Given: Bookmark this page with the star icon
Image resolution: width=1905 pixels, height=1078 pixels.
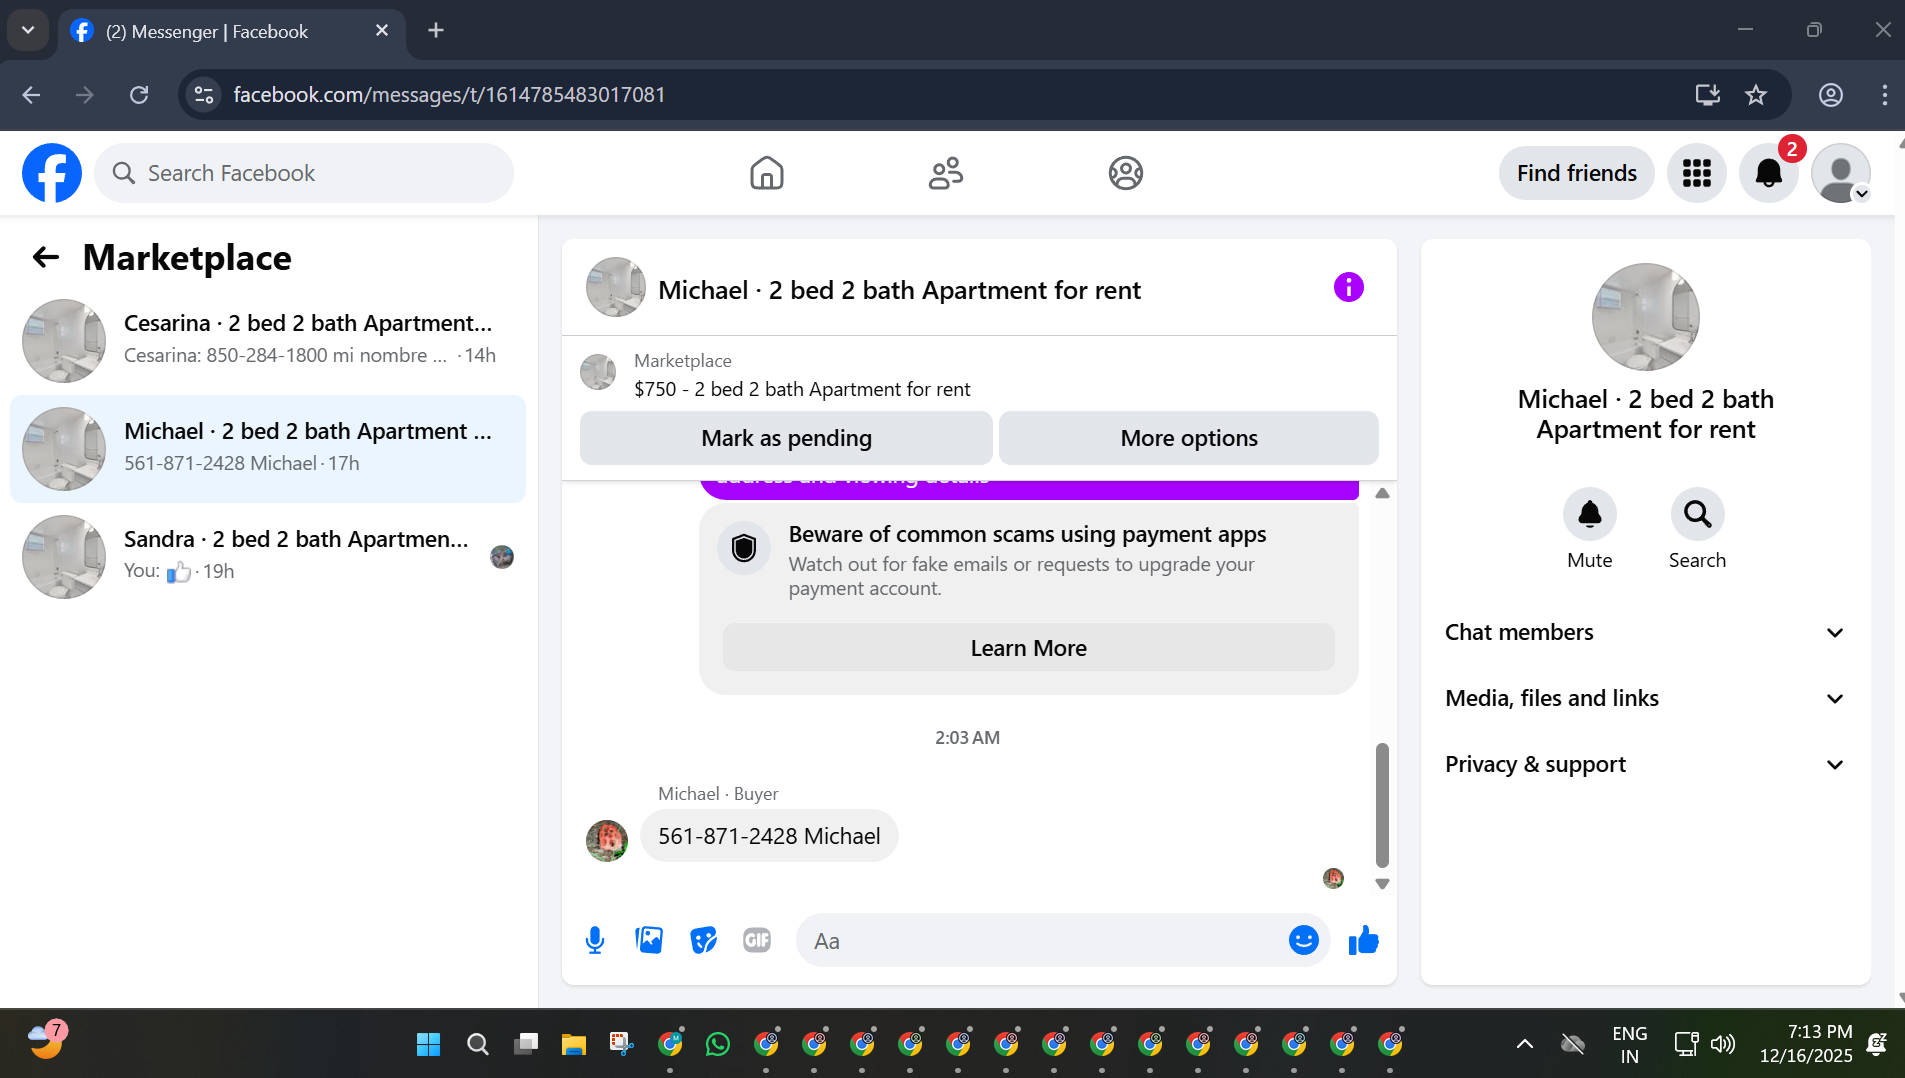Looking at the screenshot, I should click(x=1756, y=95).
